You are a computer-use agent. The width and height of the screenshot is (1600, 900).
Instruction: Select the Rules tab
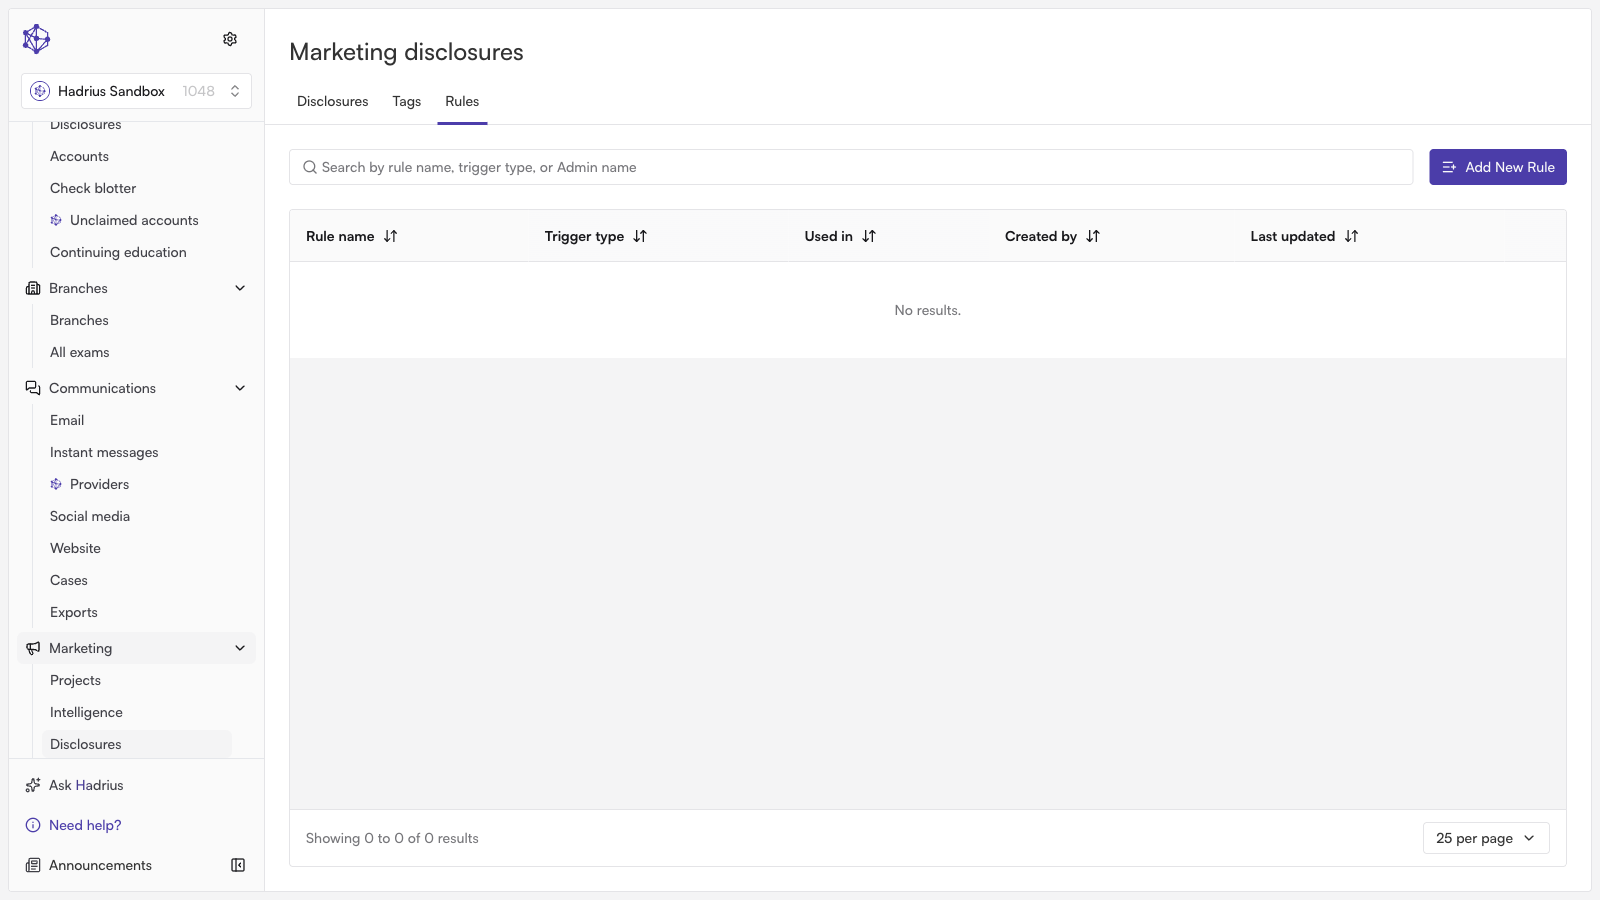(462, 101)
